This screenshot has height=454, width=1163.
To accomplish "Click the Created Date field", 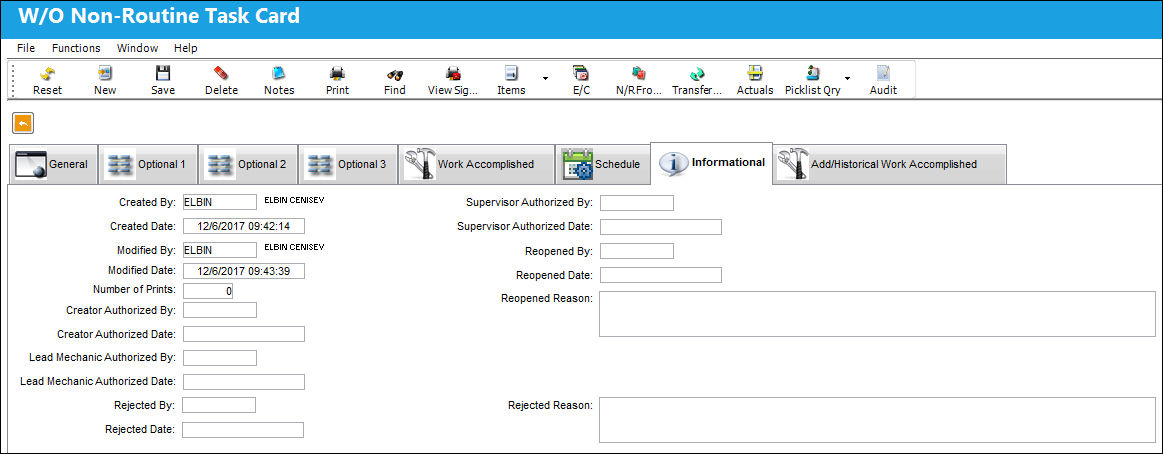I will click(243, 226).
